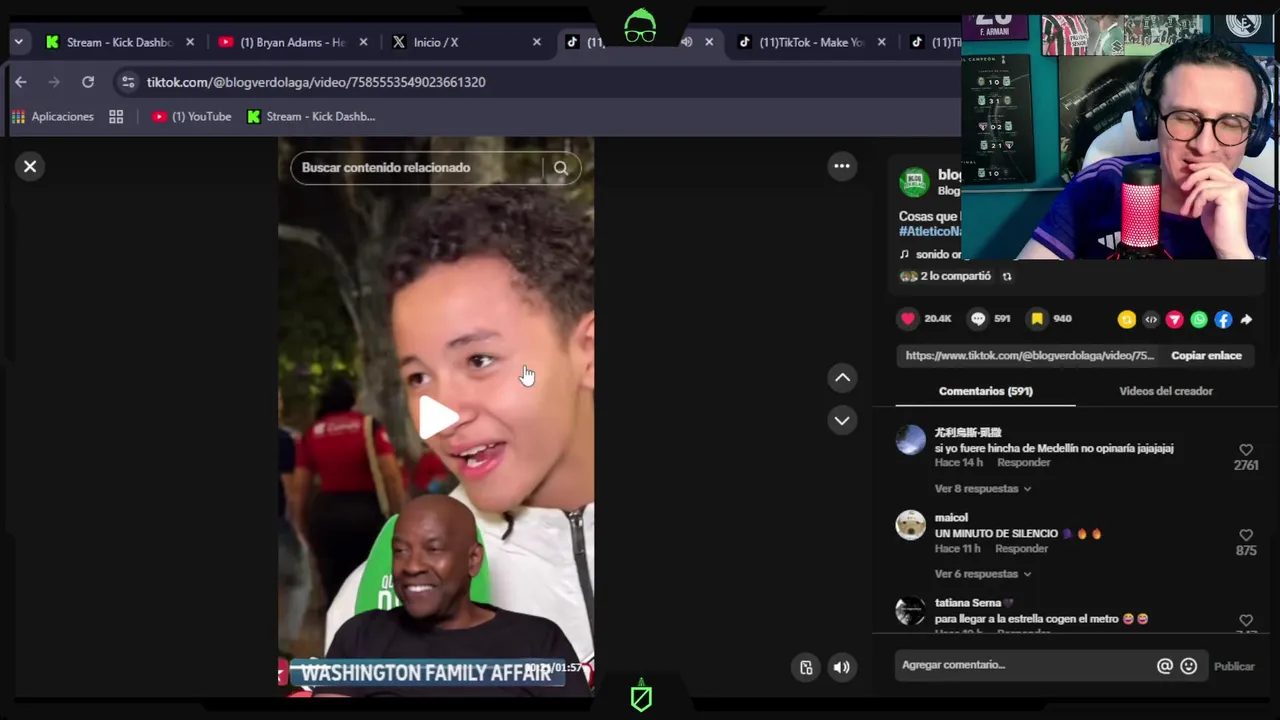Screen dimensions: 1280x720
Task: Close the TikTok - Make Your Day tab
Action: (881, 42)
